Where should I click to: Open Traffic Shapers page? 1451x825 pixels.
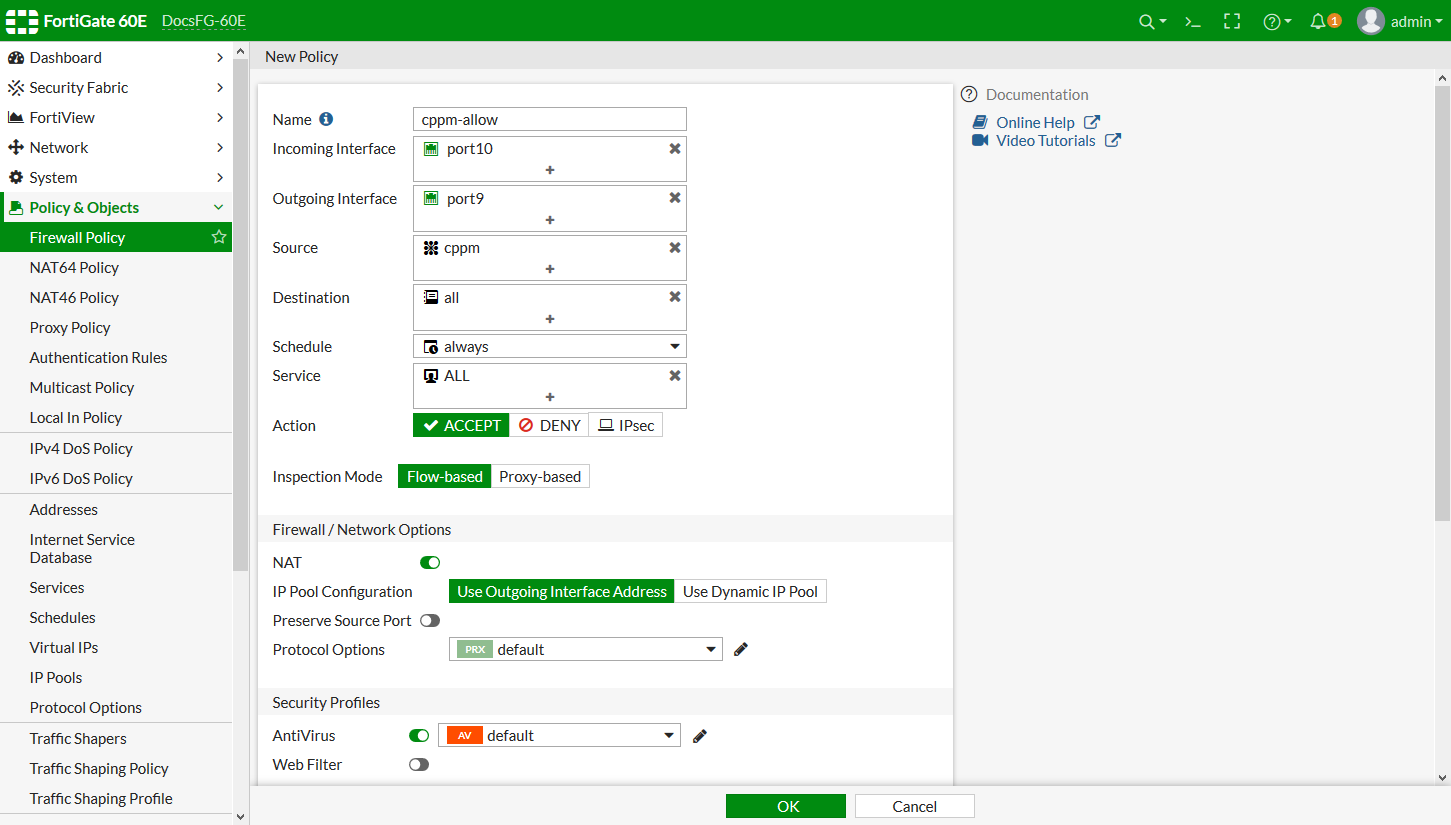[x=78, y=738]
